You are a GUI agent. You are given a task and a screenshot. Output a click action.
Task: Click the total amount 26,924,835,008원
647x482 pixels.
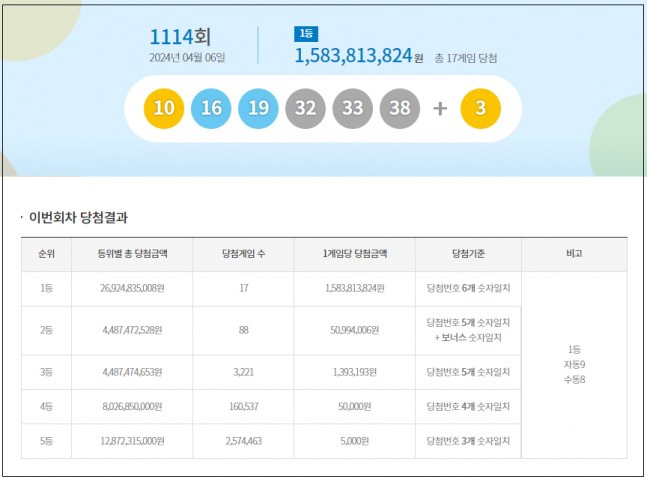click(x=132, y=288)
